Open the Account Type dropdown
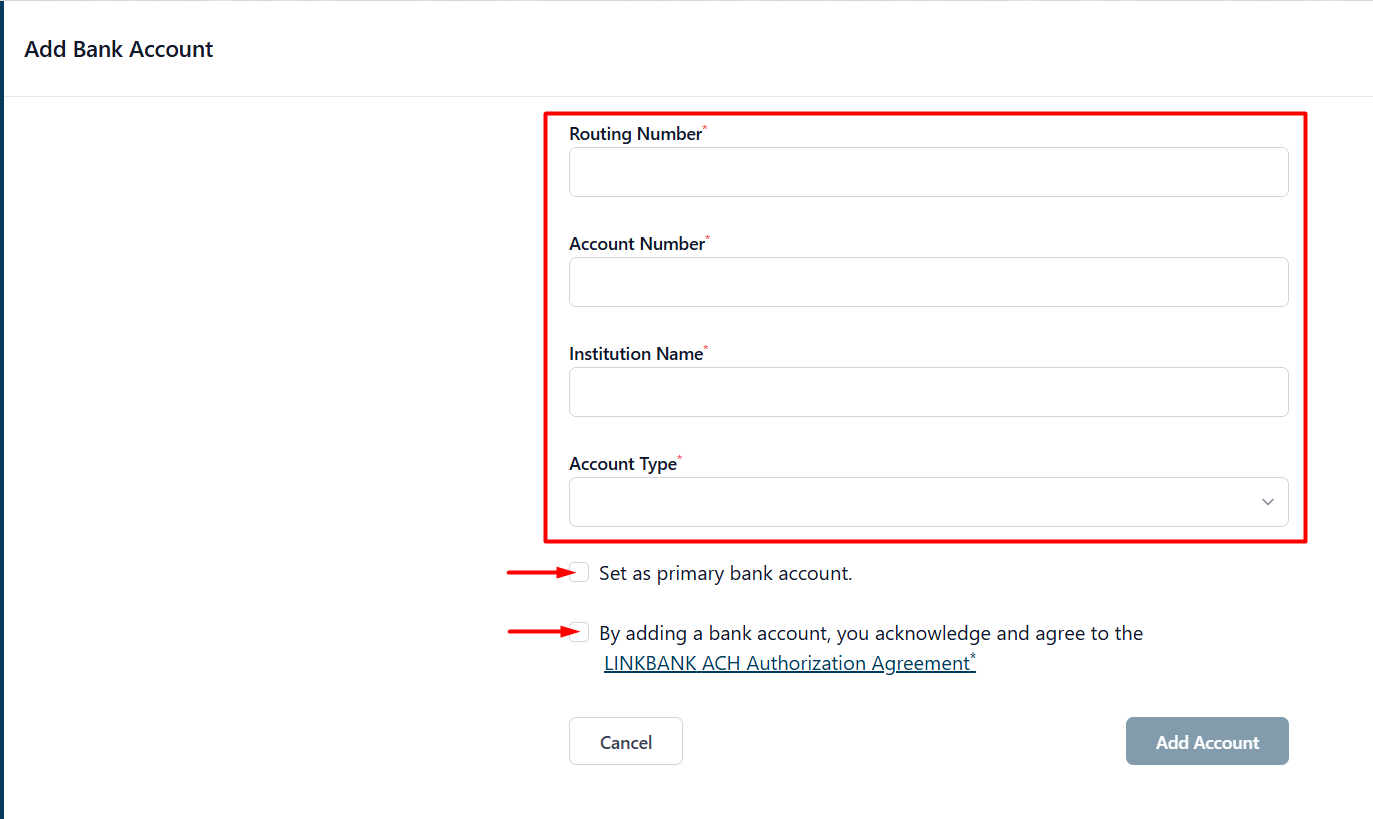 click(x=928, y=502)
